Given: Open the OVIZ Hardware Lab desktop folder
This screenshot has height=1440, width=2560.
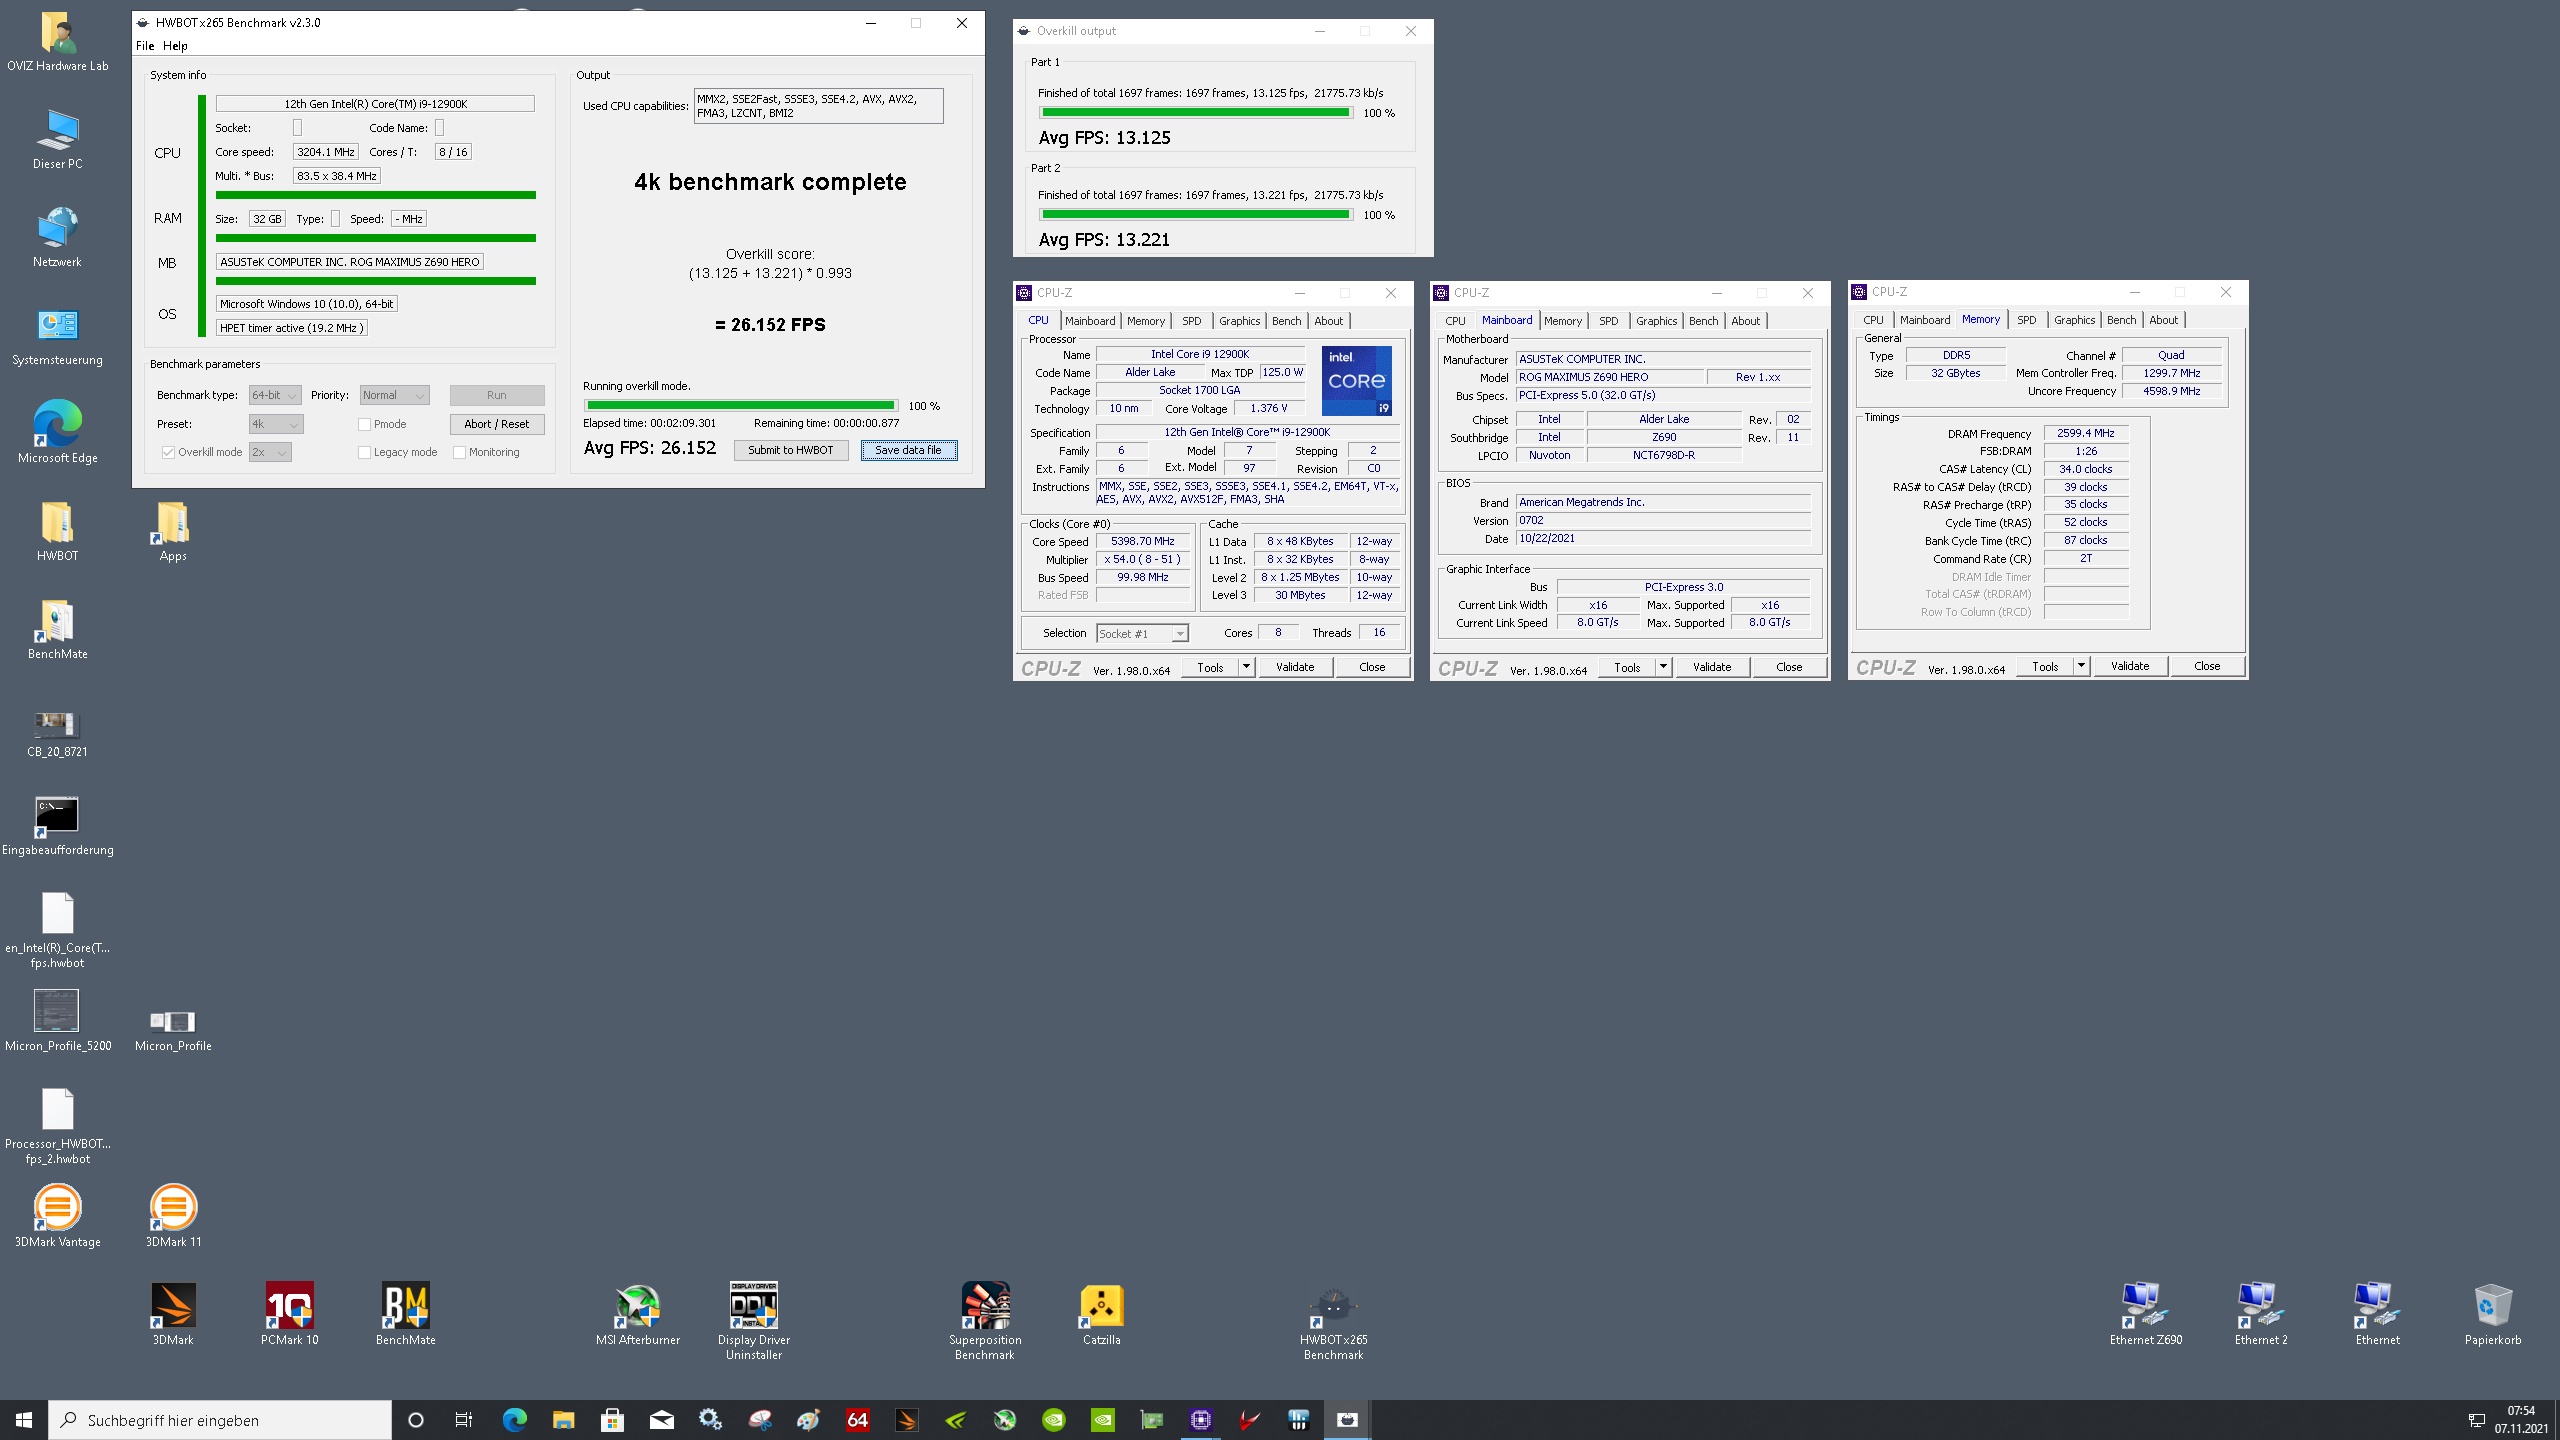Looking at the screenshot, I should pyautogui.click(x=57, y=42).
